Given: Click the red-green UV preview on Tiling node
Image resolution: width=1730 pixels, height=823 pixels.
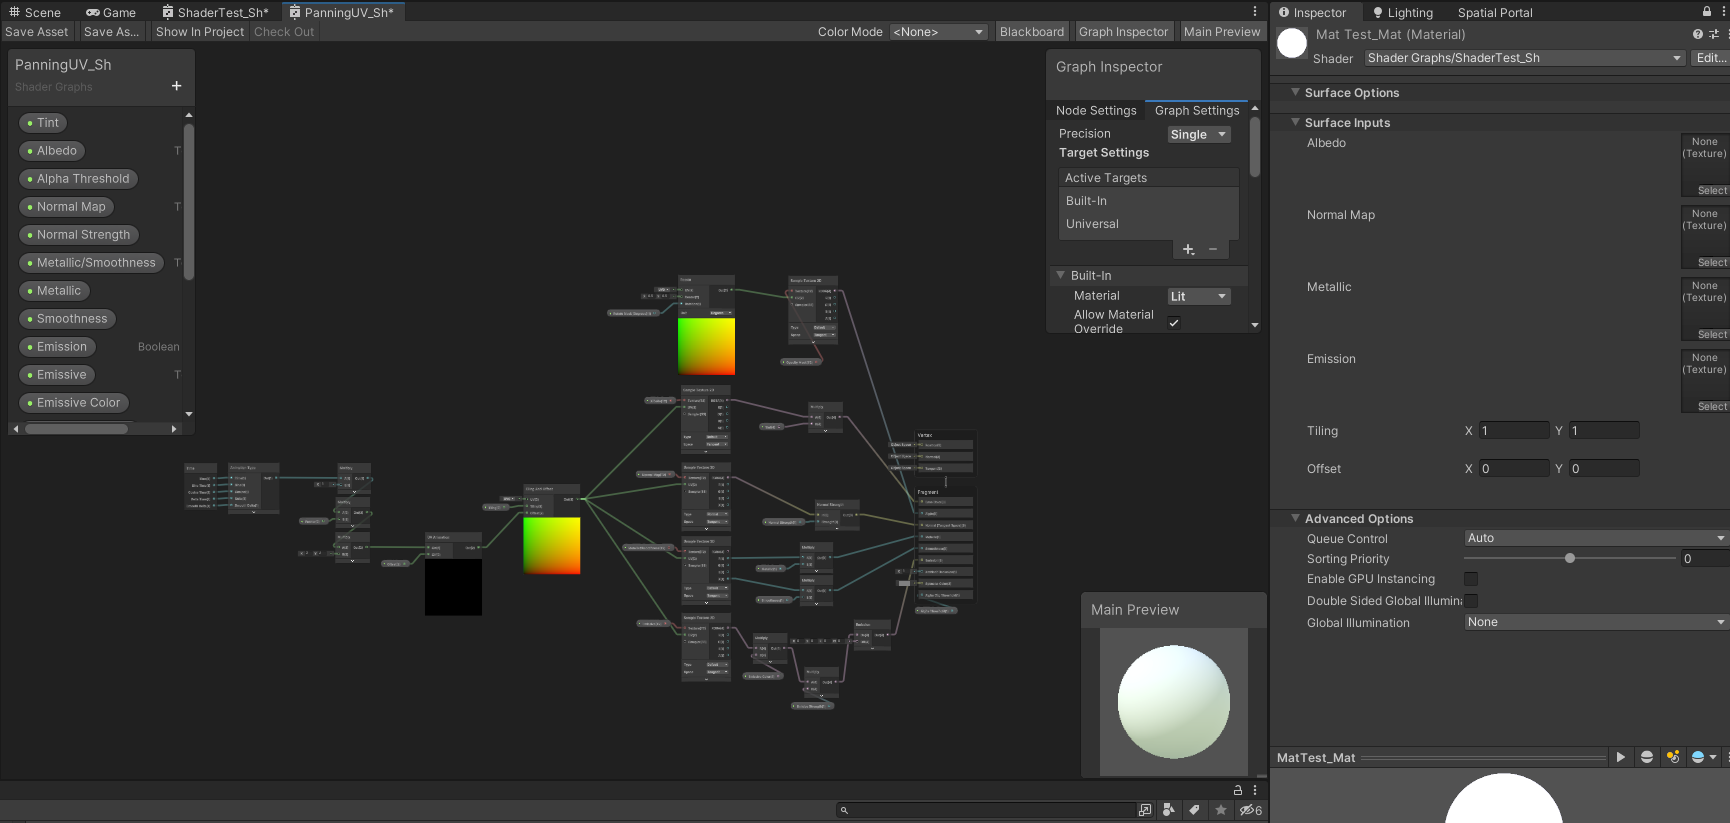Looking at the screenshot, I should 552,545.
